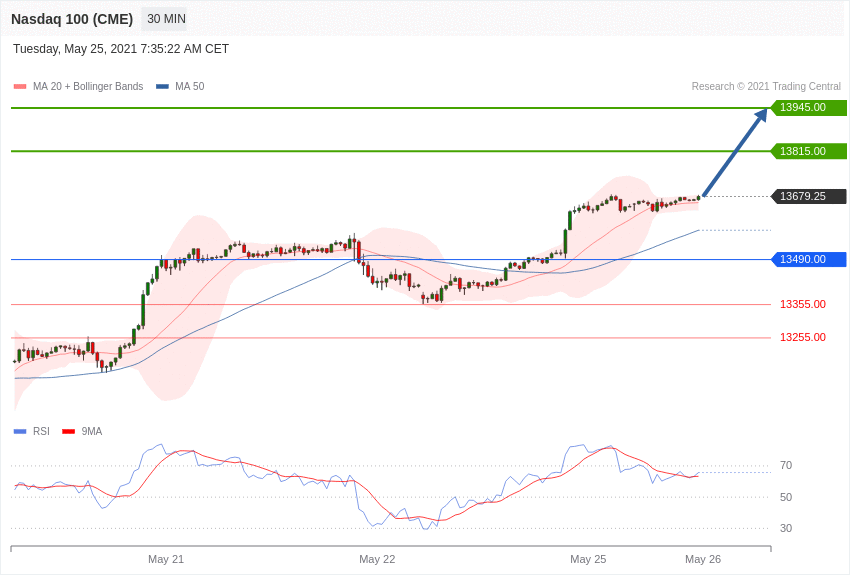Click the Research © 2021 Trading Central credit

coord(766,86)
